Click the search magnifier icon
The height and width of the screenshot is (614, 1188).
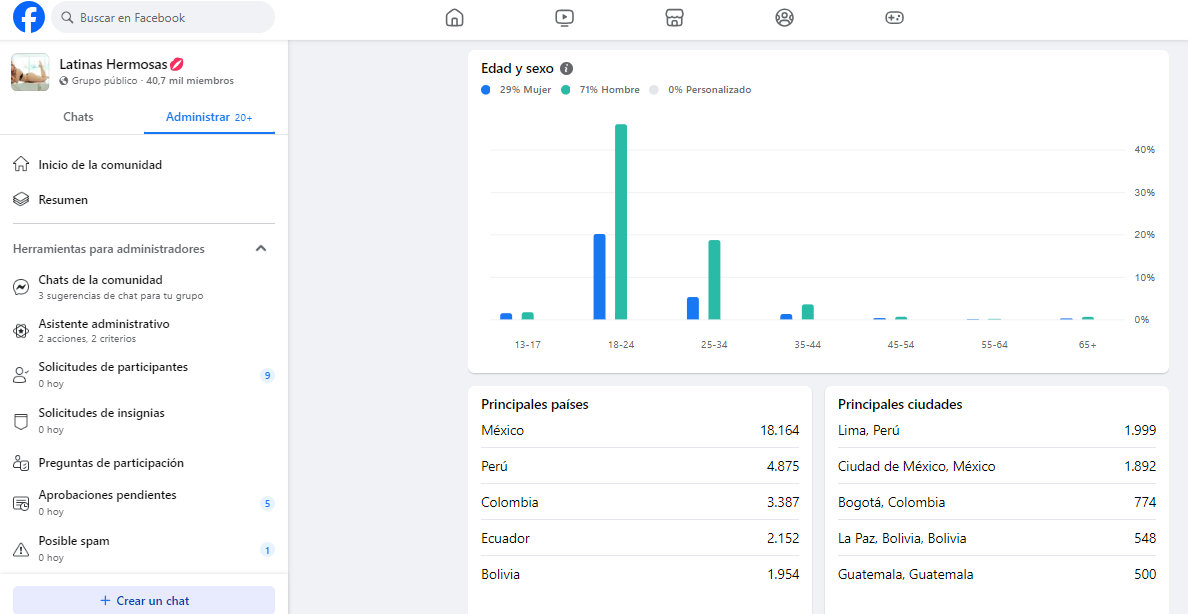[67, 17]
